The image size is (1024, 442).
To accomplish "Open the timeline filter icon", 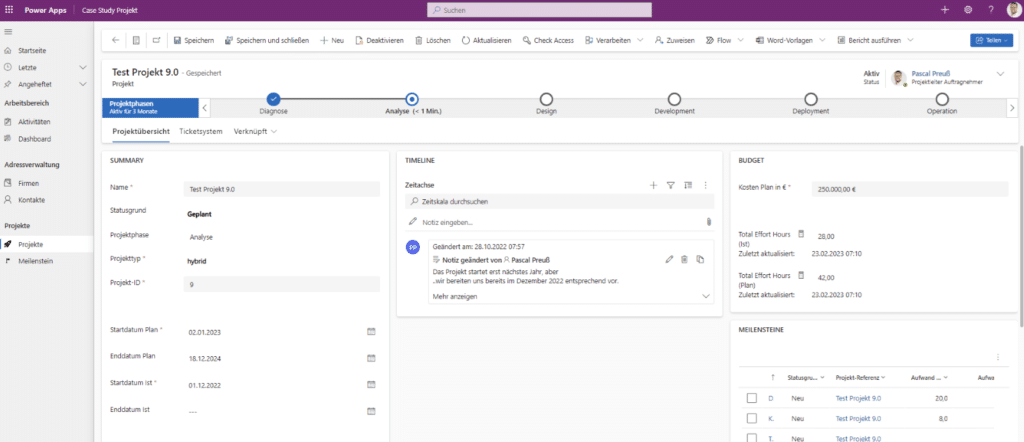I will (x=670, y=185).
